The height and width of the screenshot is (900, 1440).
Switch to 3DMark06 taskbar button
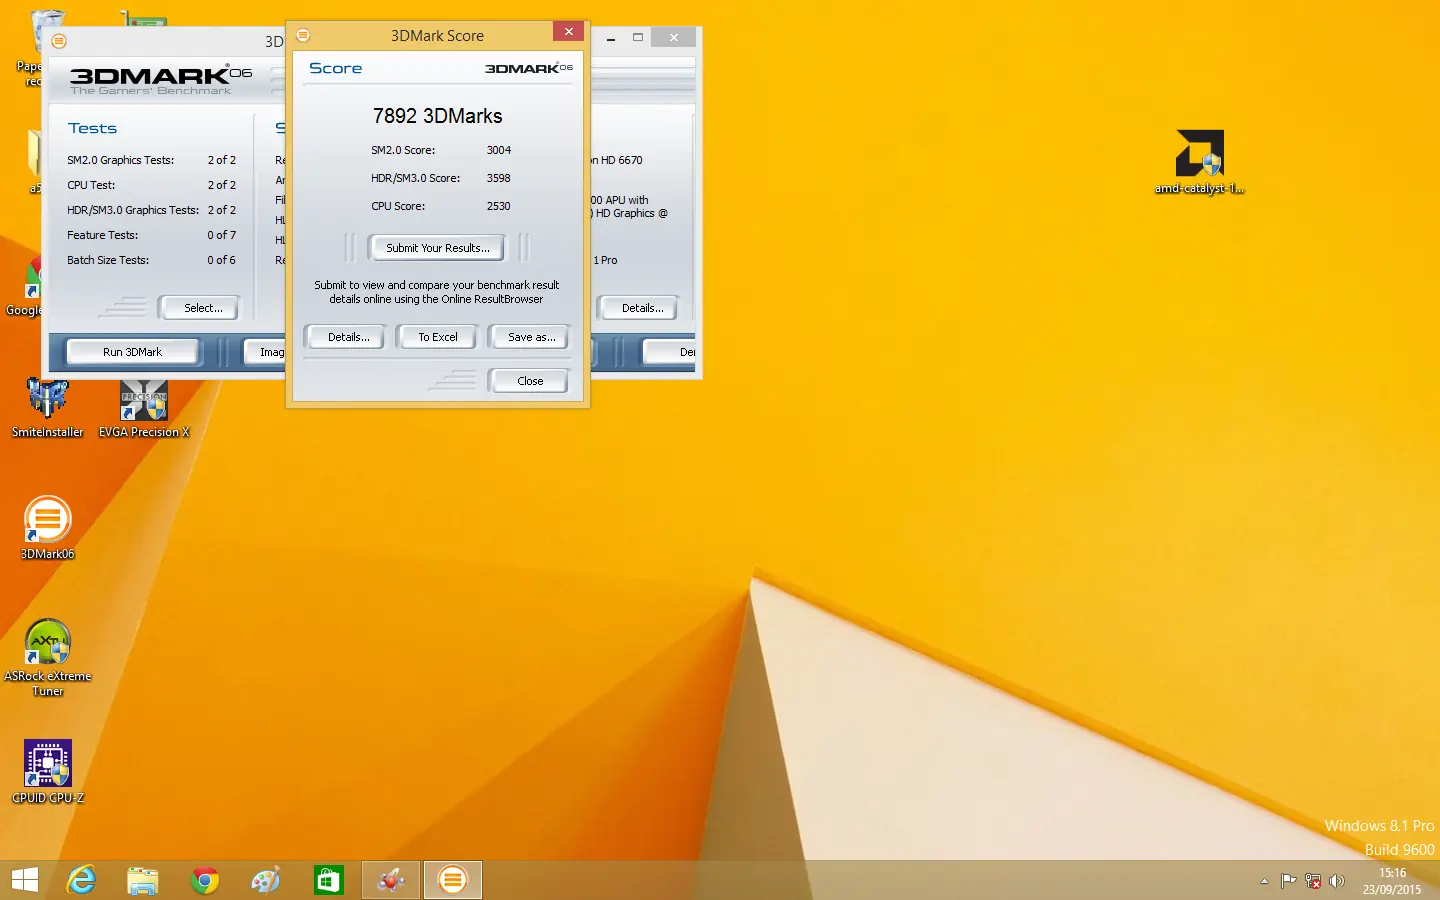[453, 880]
